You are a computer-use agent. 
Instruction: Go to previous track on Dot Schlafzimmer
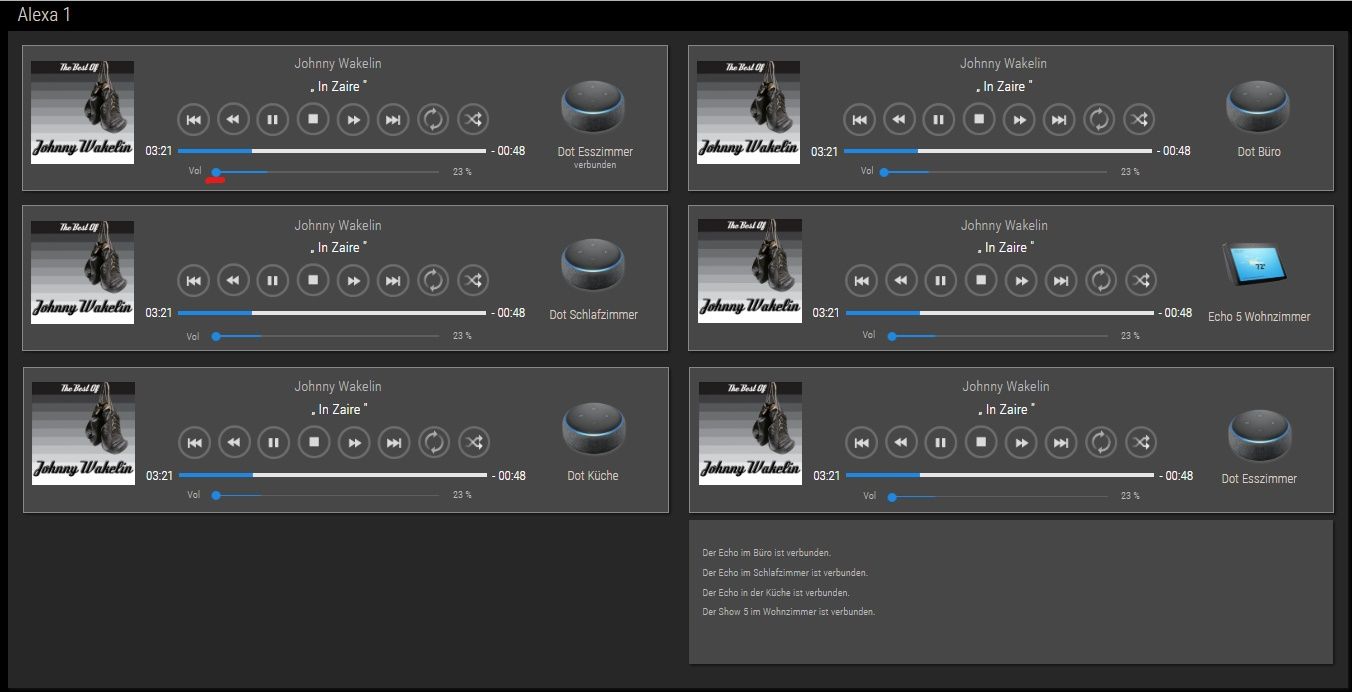(193, 281)
